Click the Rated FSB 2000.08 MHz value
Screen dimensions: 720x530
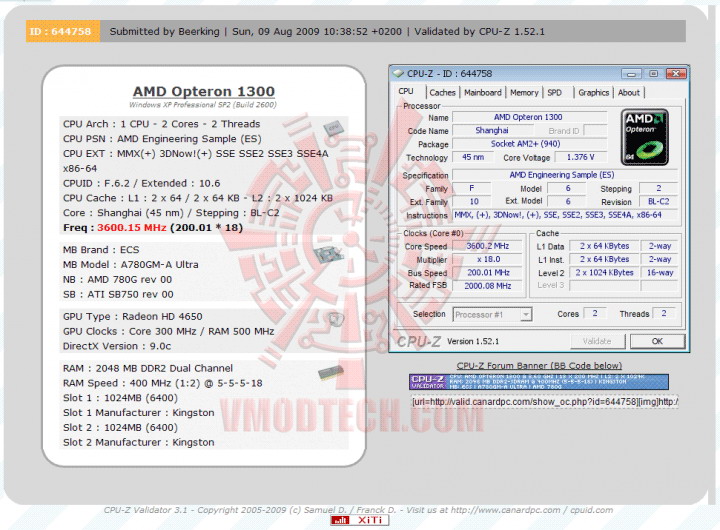point(488,286)
